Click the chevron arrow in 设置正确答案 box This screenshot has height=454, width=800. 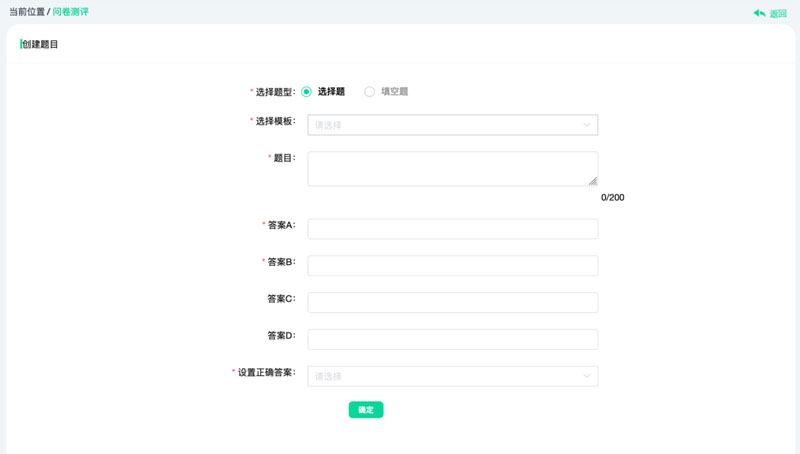pyautogui.click(x=587, y=376)
